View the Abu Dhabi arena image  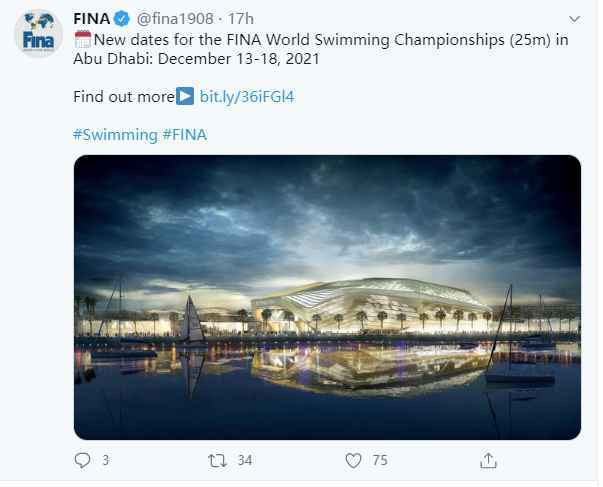[x=327, y=297]
